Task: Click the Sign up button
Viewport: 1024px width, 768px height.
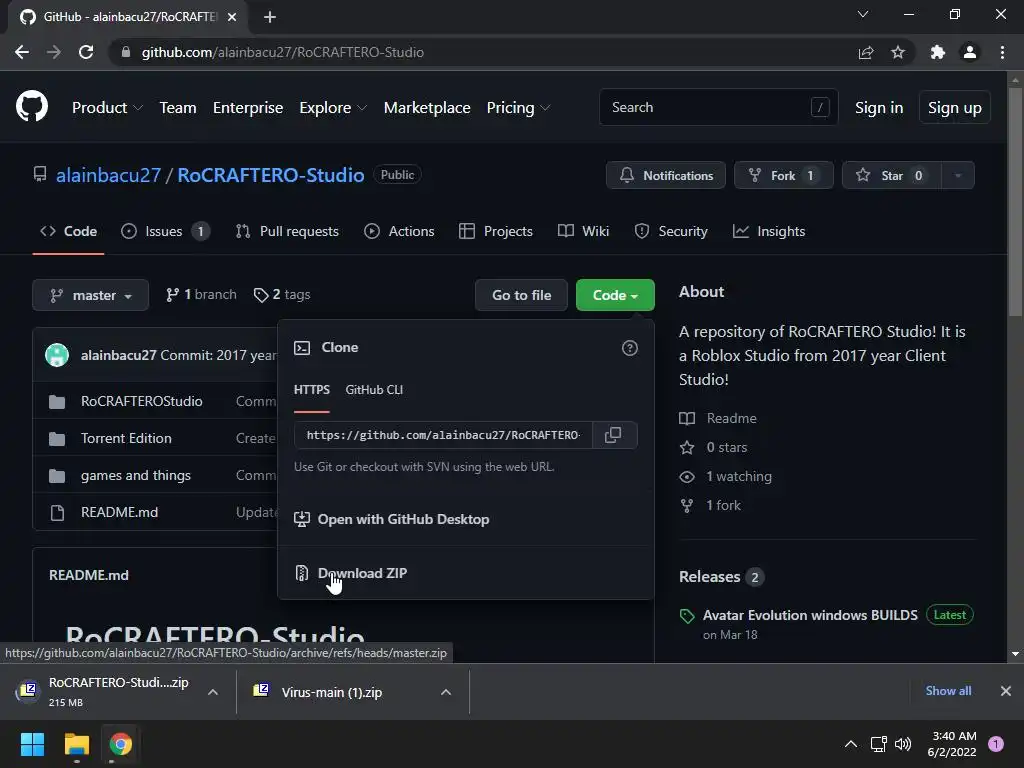Action: tap(955, 108)
